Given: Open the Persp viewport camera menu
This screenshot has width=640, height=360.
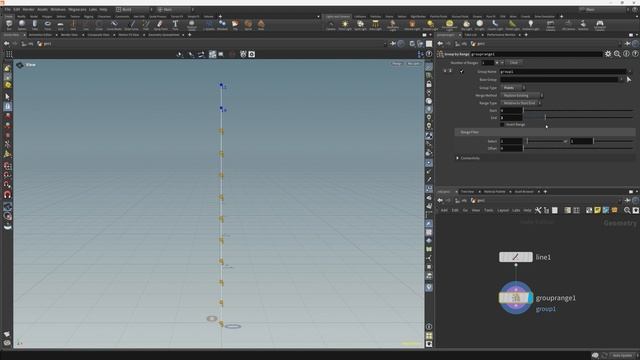Looking at the screenshot, I should tap(397, 64).
